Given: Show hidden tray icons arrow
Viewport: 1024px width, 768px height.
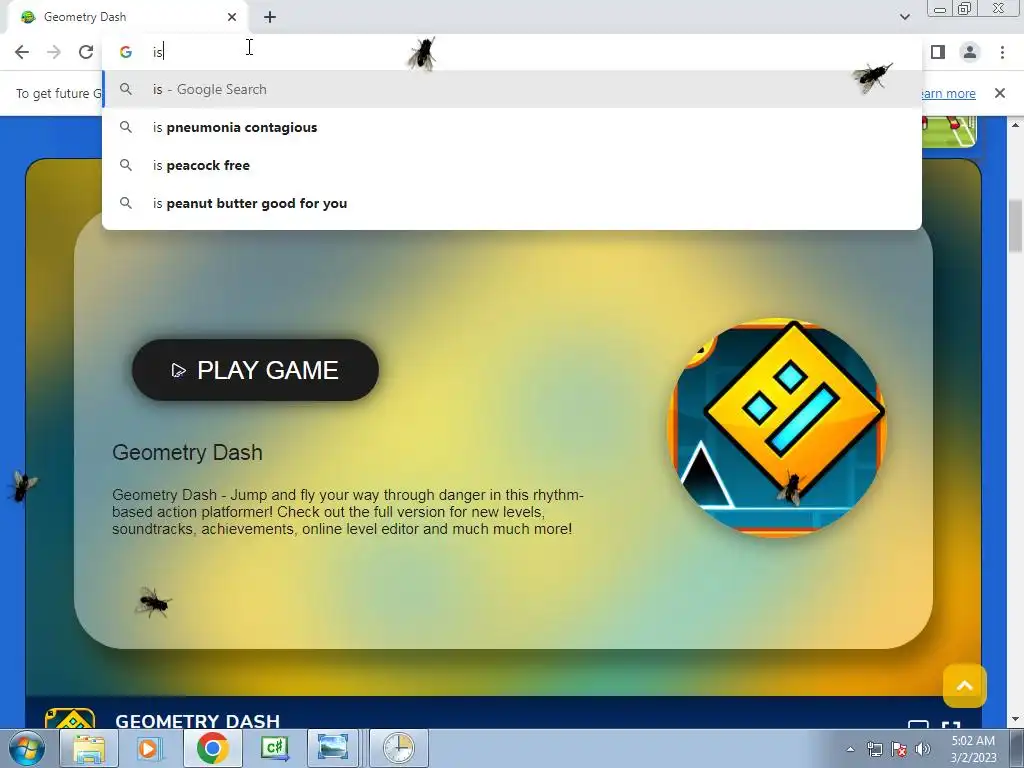Looking at the screenshot, I should point(850,749).
